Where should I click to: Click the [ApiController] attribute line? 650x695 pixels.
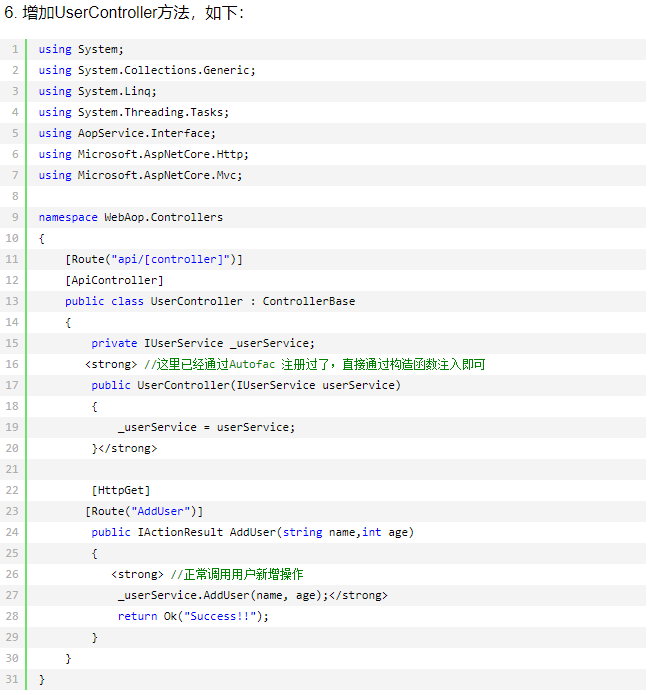coord(114,280)
